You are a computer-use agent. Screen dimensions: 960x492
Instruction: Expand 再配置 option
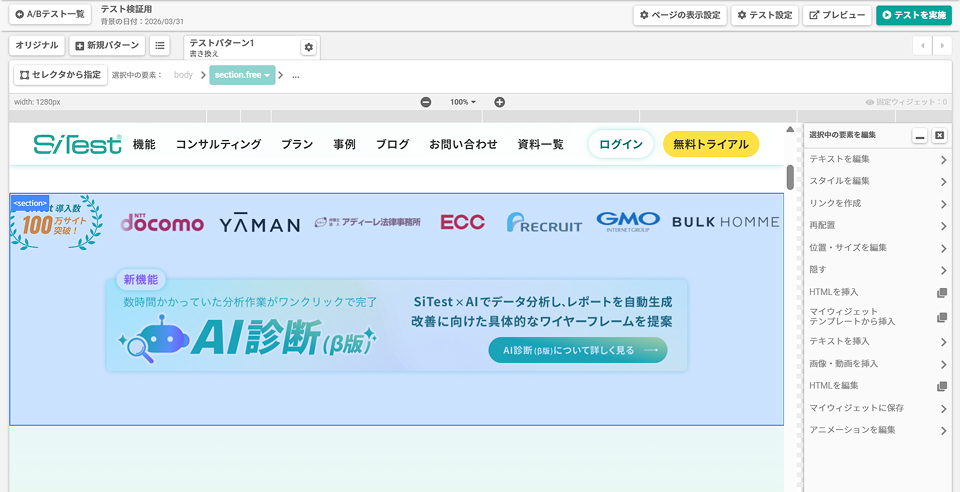tap(879, 225)
